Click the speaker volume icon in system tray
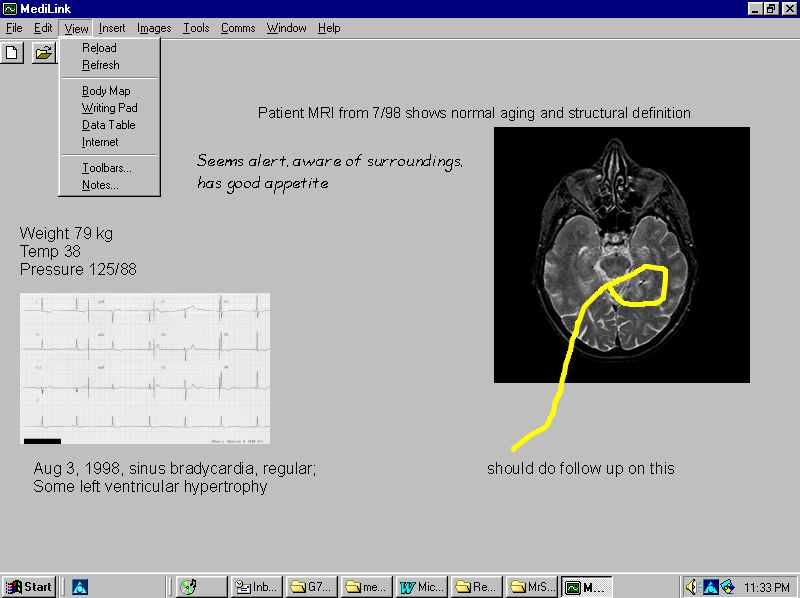This screenshot has height=598, width=800. (x=691, y=587)
